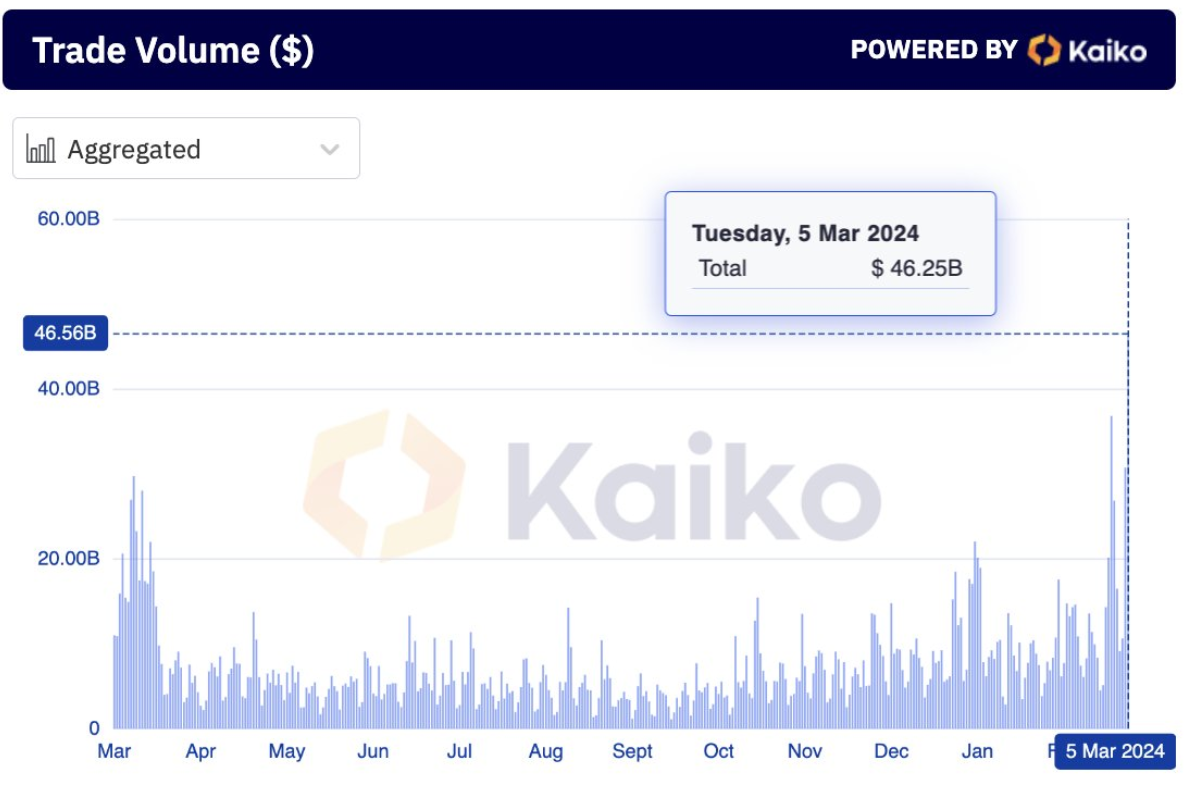Click the Jul label on x-axis
The width and height of the screenshot is (1185, 786).
coord(459,751)
